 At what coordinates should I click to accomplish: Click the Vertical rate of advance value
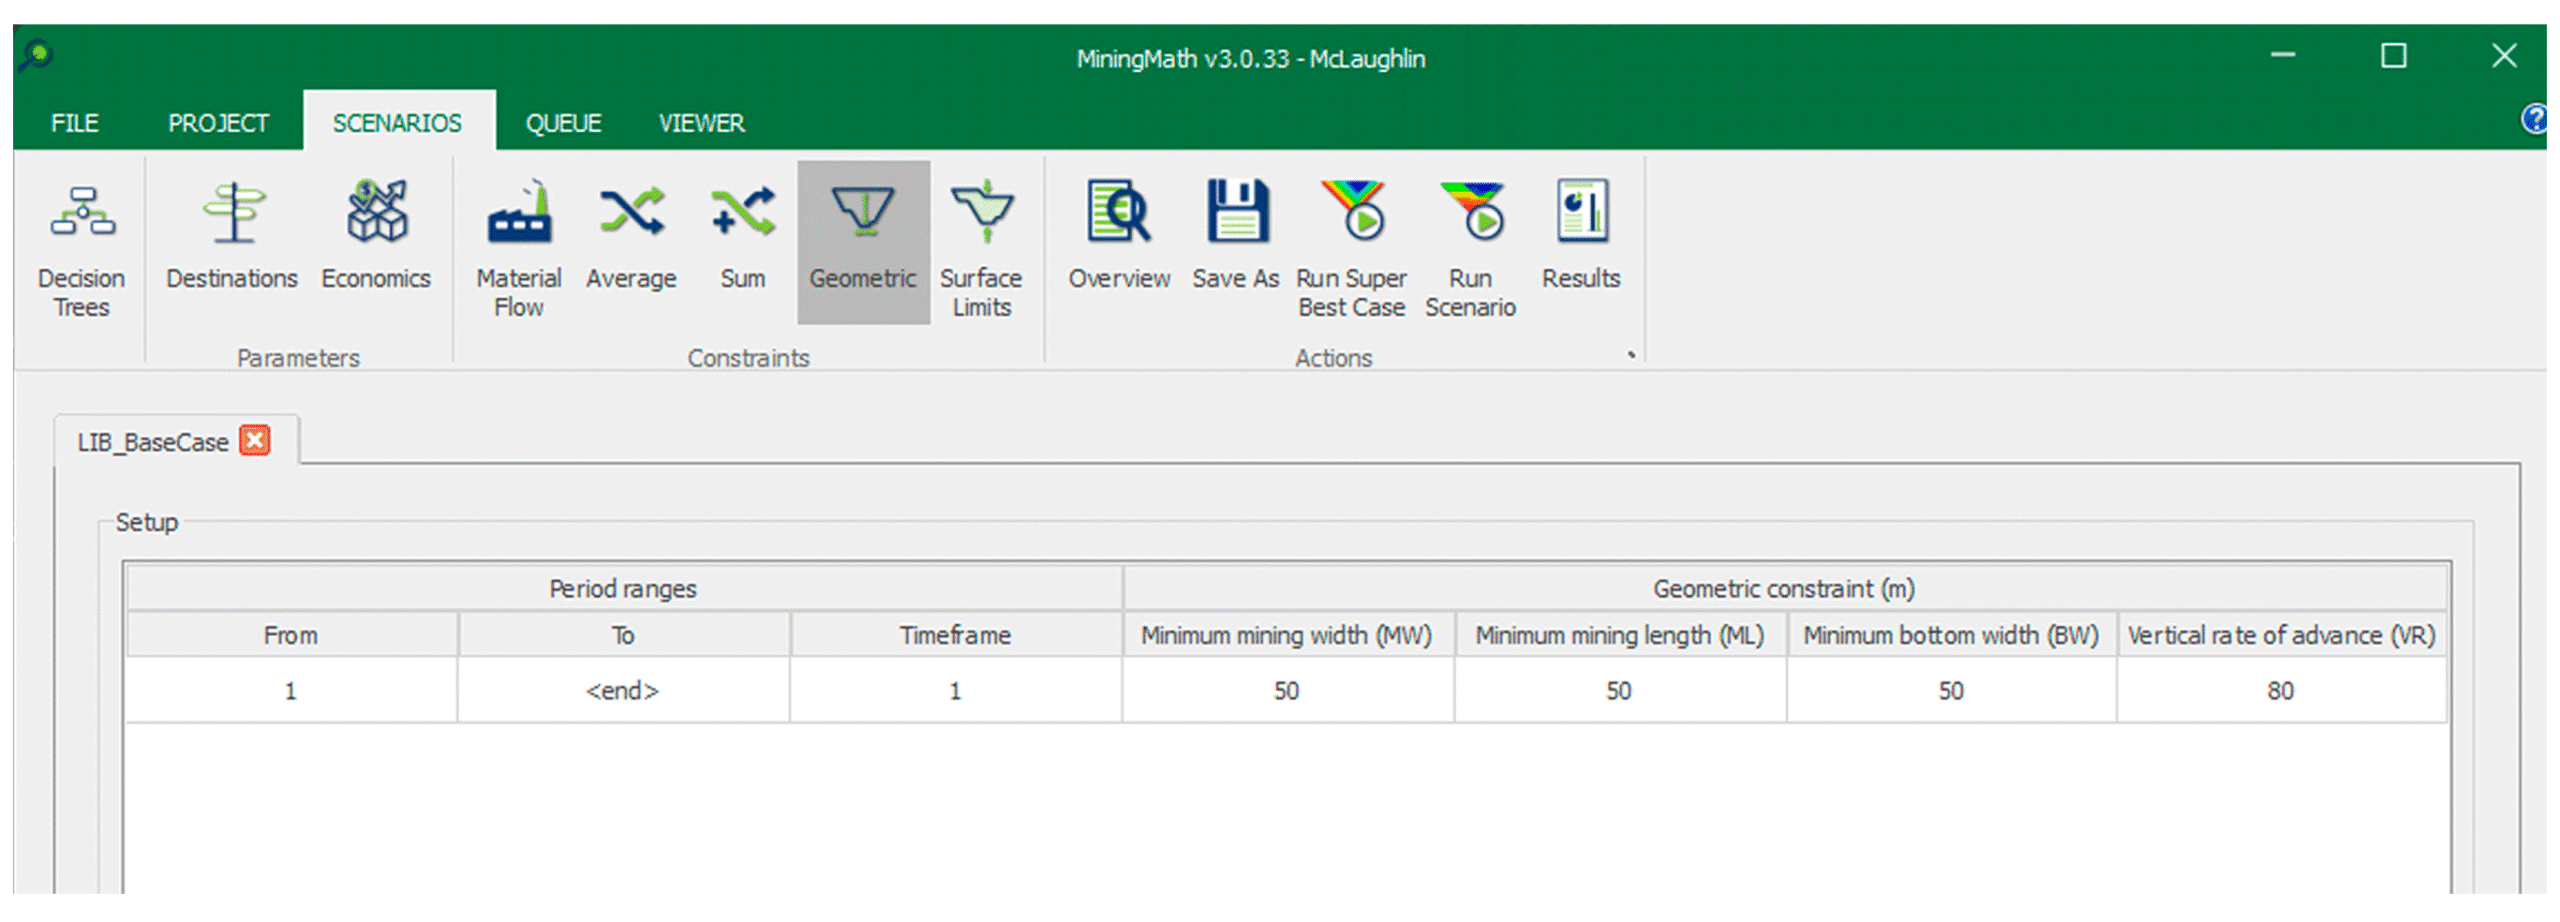2280,691
